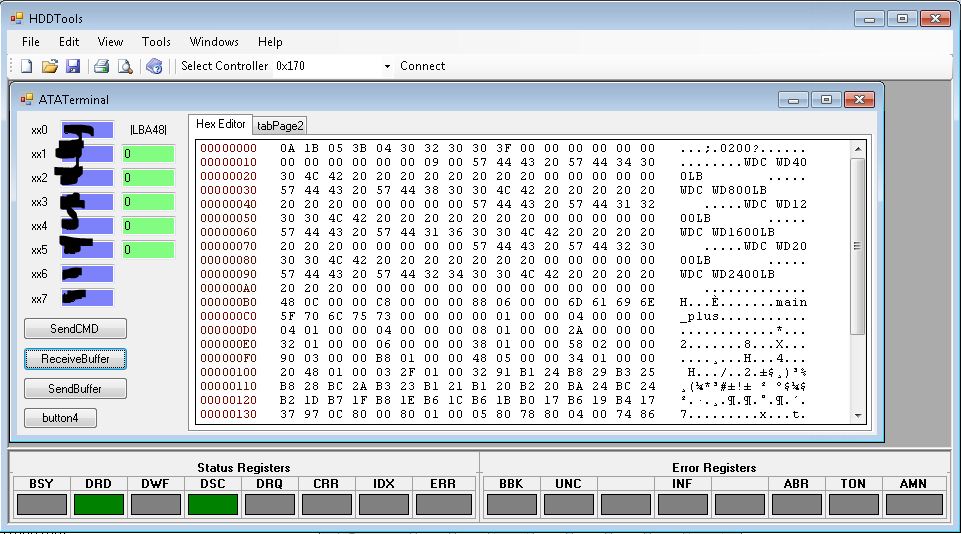961x534 pixels.
Task: Switch to the tabPage2 tab
Action: [280, 126]
